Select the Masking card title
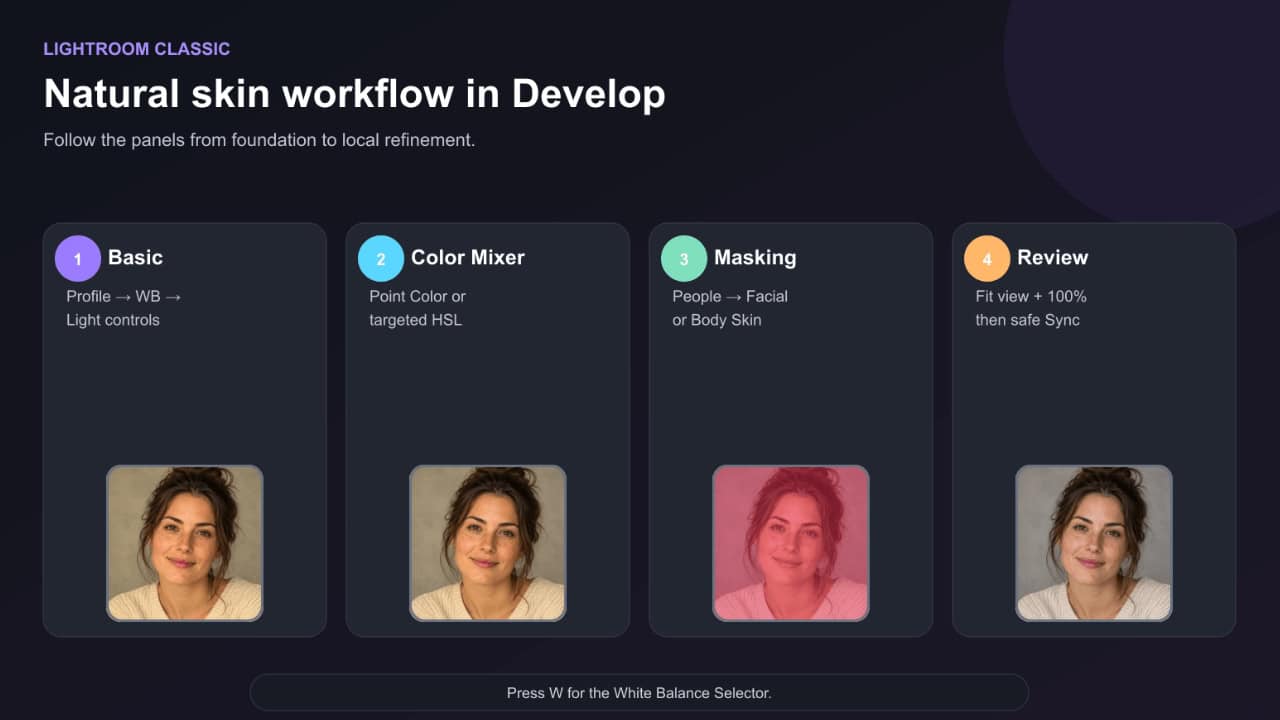 click(x=755, y=257)
